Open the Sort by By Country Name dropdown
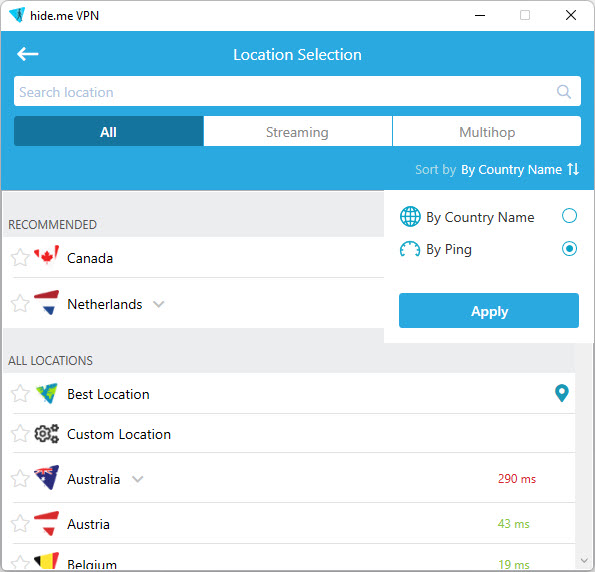This screenshot has width=595, height=572. point(497,169)
